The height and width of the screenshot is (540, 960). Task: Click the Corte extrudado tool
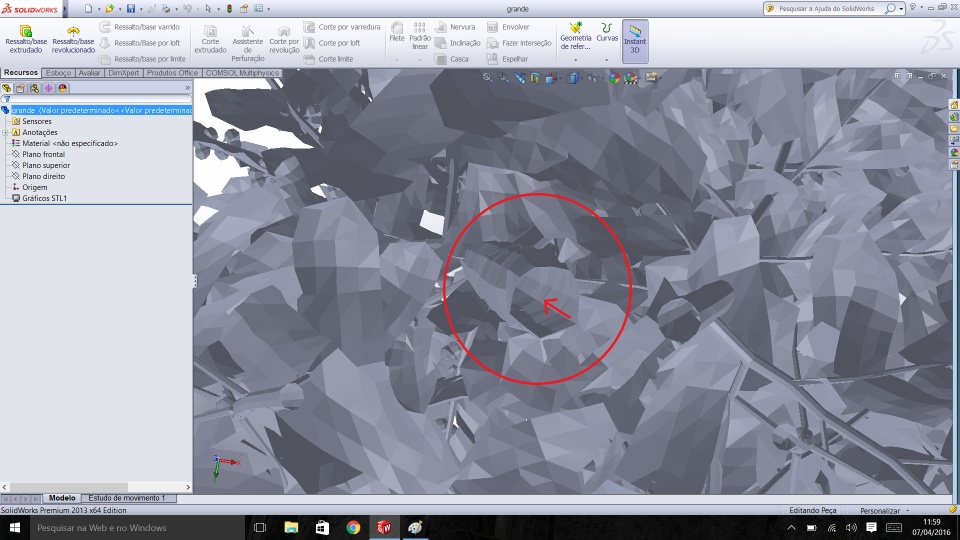[210, 40]
